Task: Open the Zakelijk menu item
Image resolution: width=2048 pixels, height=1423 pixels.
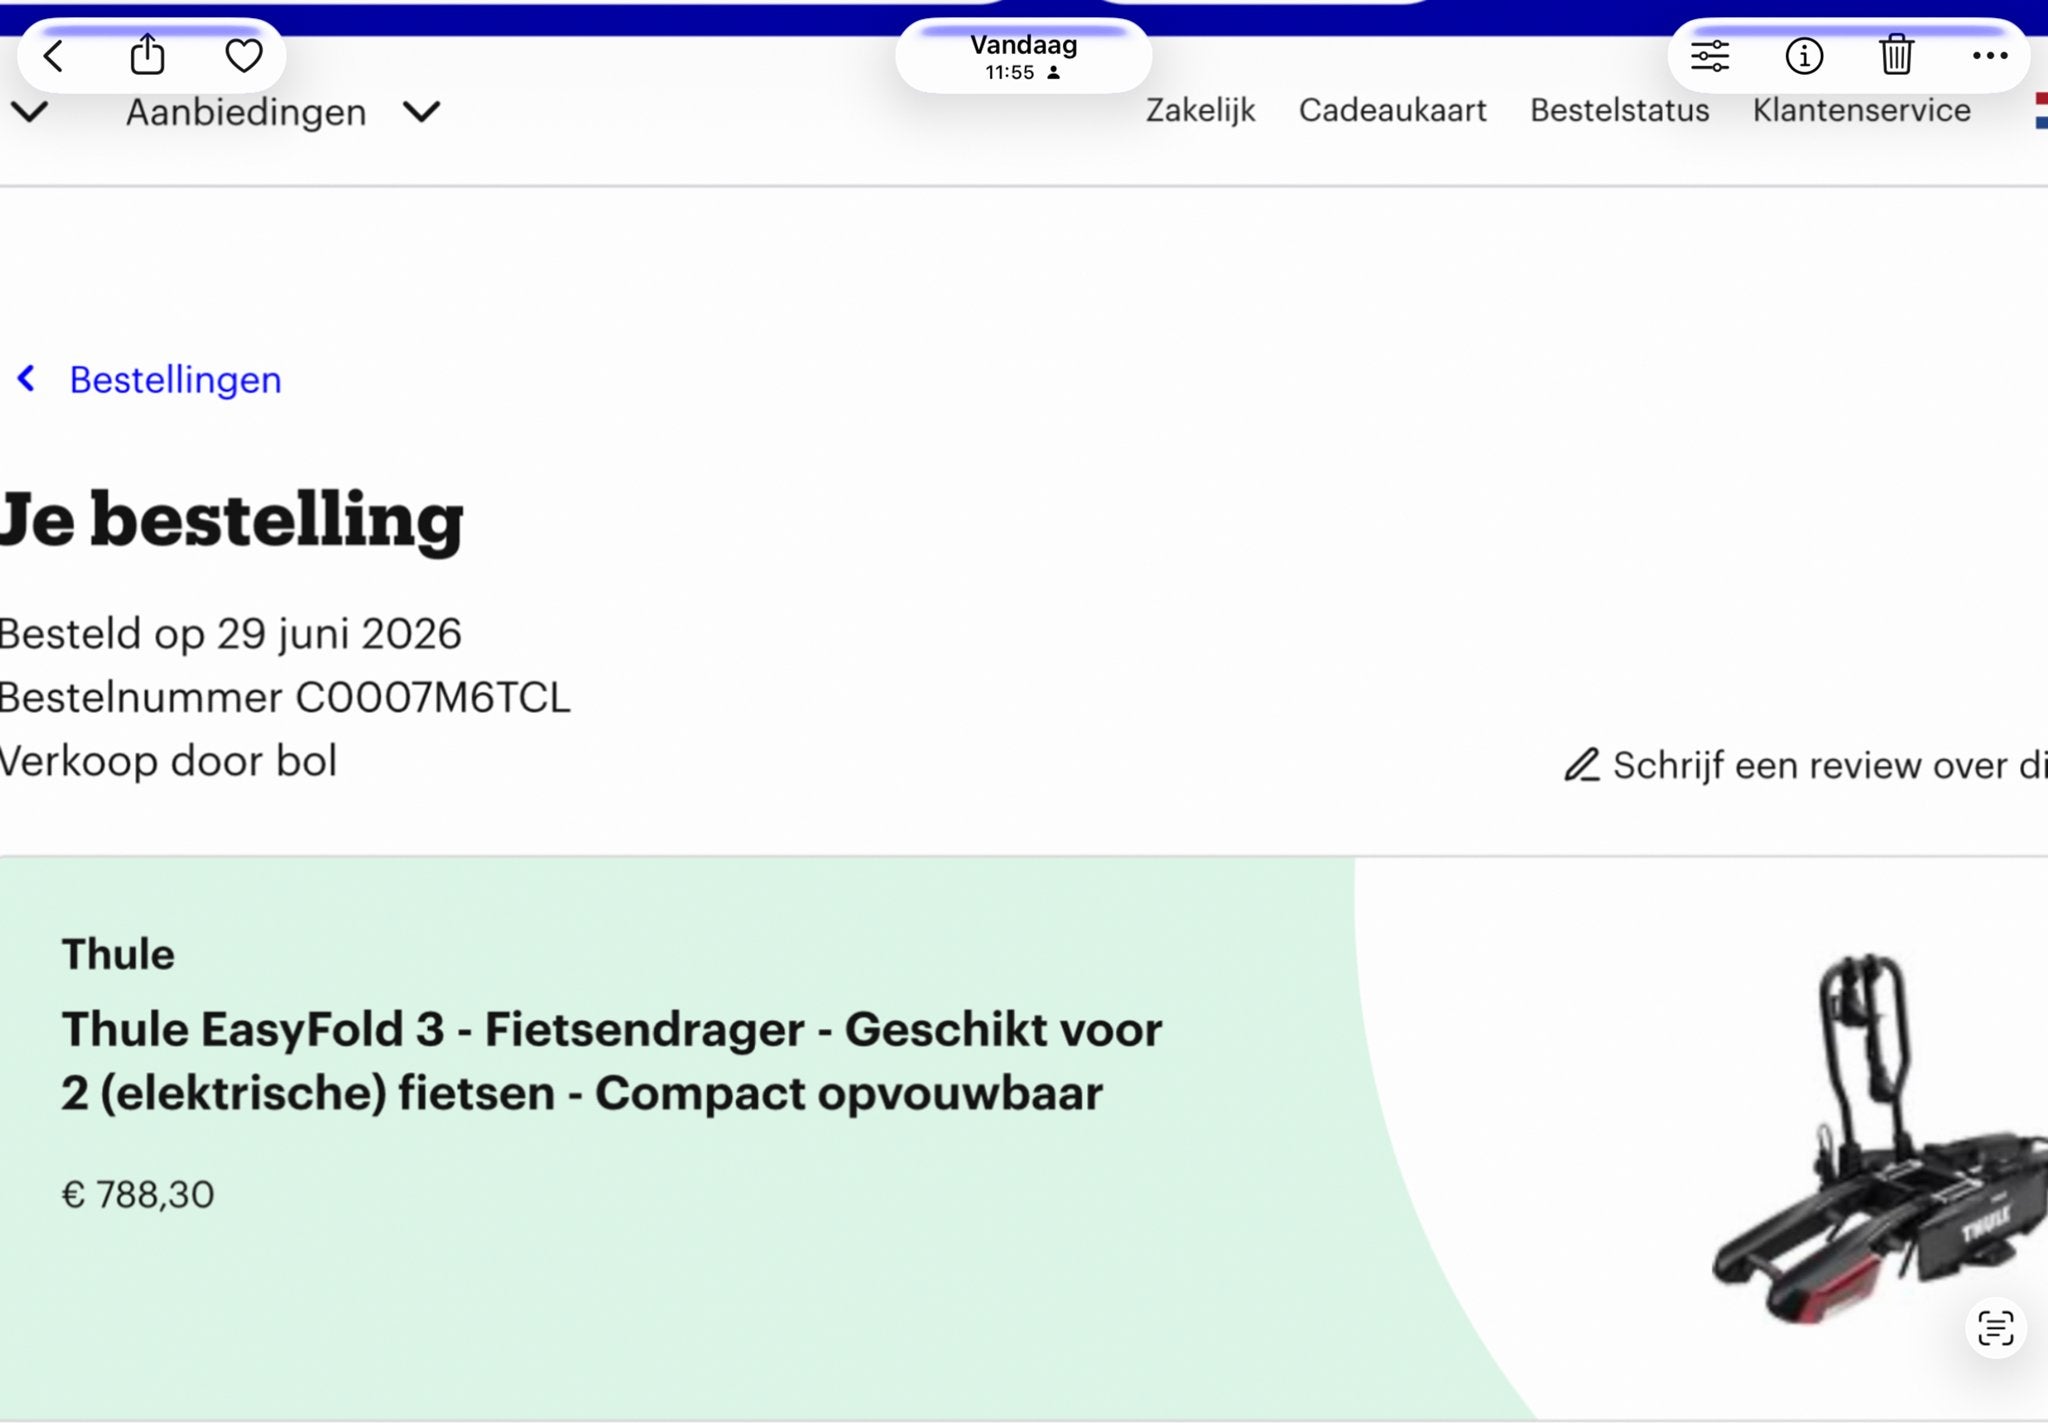Action: [1200, 110]
